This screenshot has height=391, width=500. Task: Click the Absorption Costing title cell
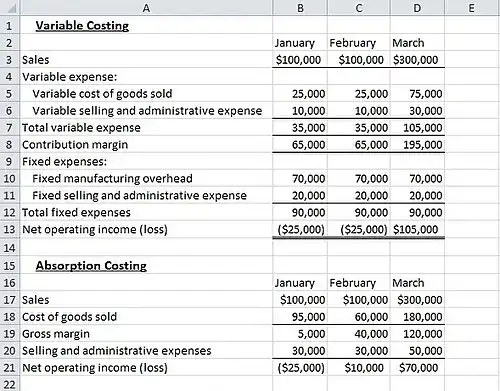click(146, 265)
